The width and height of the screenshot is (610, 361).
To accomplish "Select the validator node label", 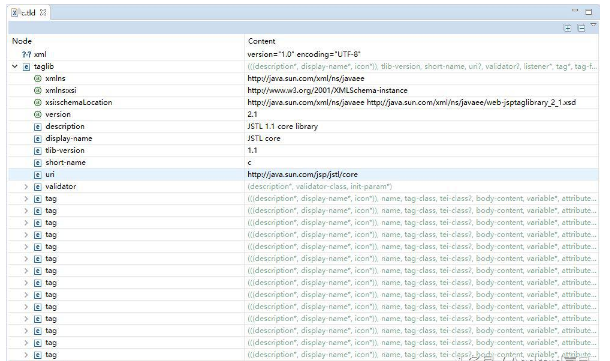I will point(61,187).
